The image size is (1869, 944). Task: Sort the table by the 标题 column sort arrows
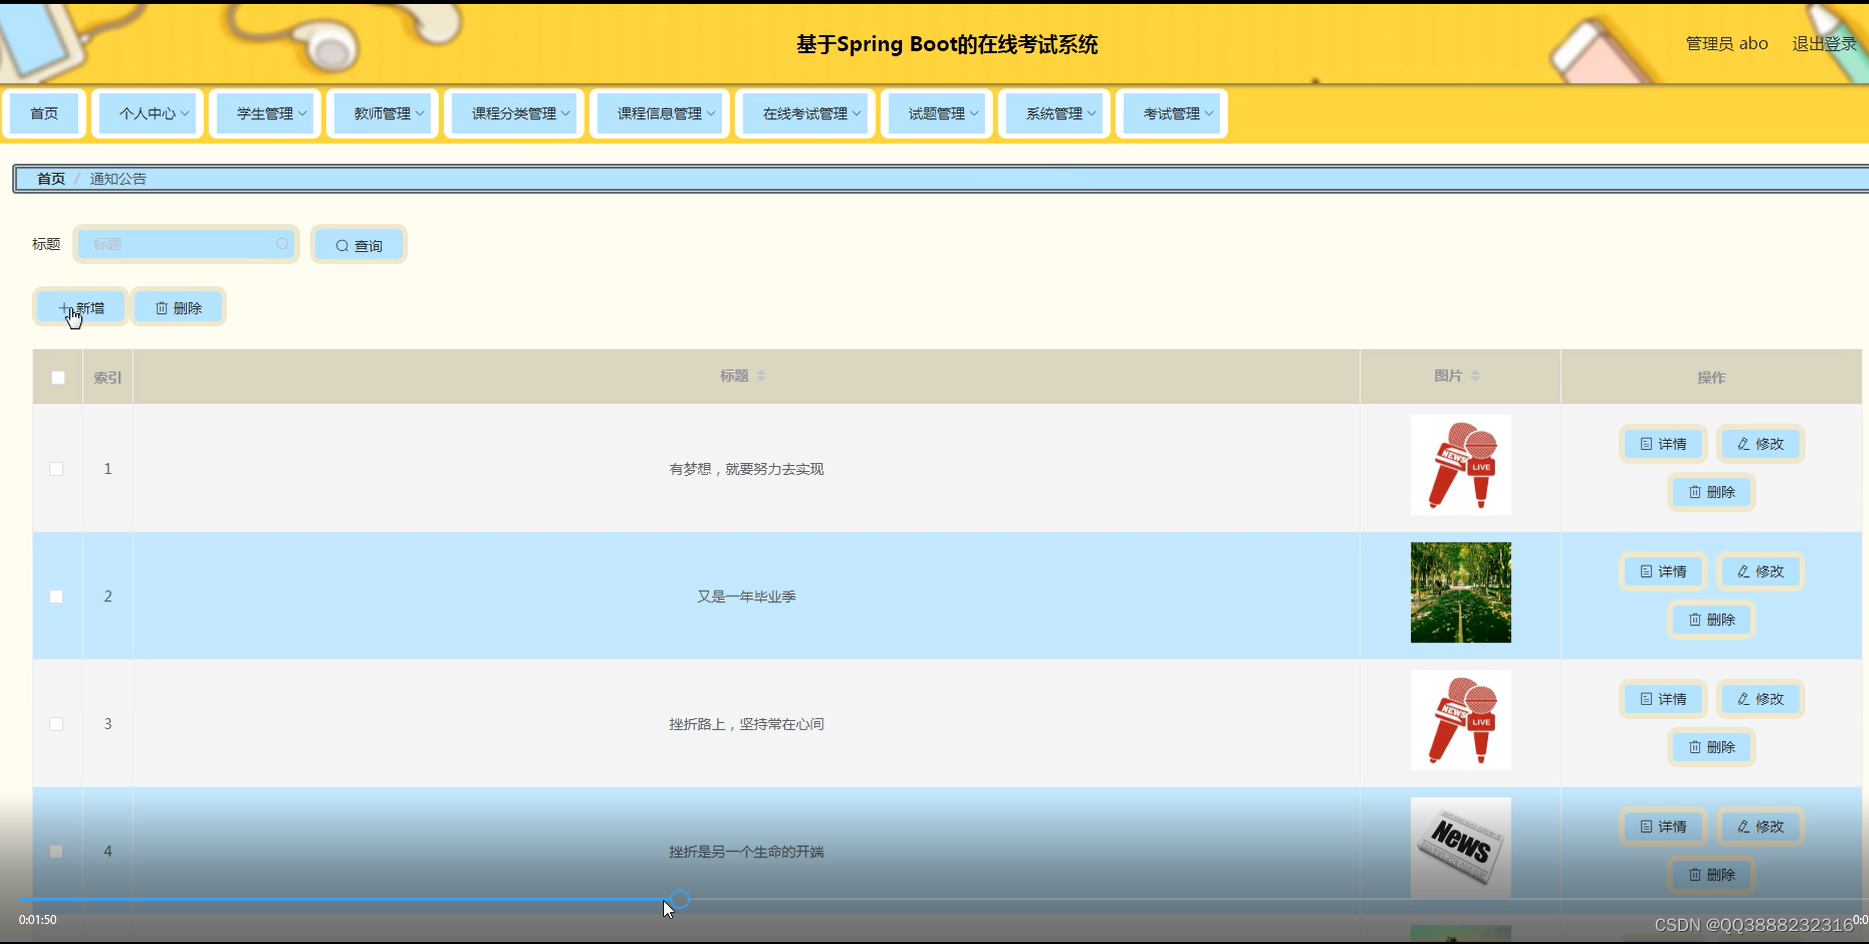tap(761, 376)
